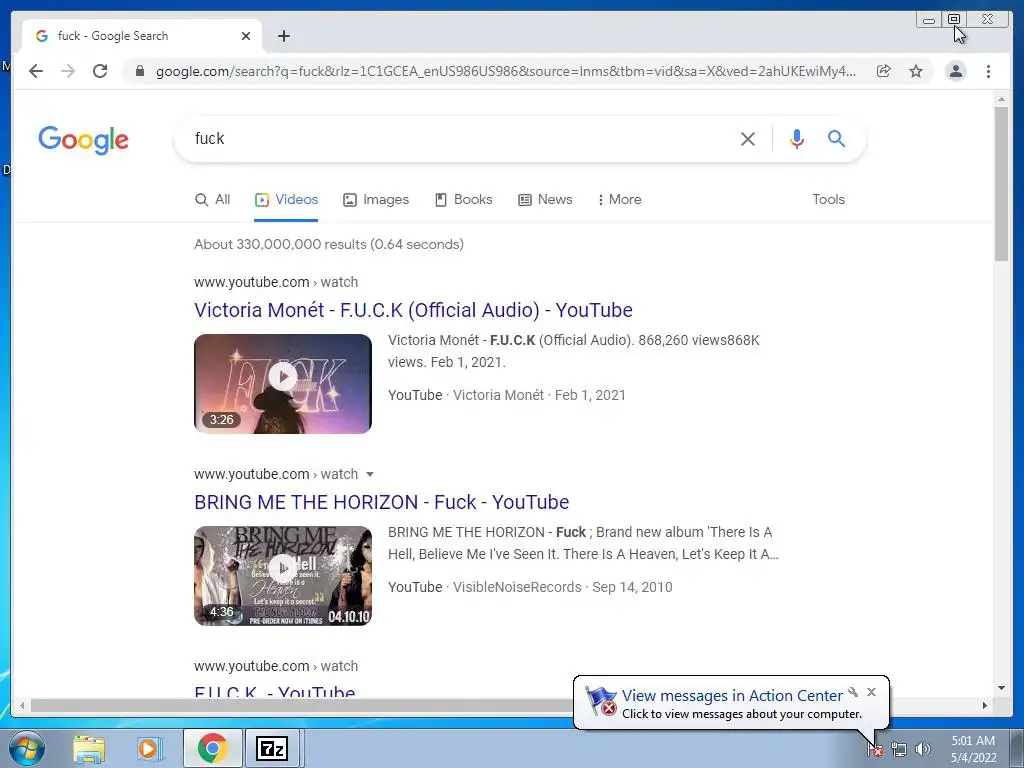The width and height of the screenshot is (1024, 768).
Task: Open Windows Explorer from taskbar
Action: click(x=89, y=748)
